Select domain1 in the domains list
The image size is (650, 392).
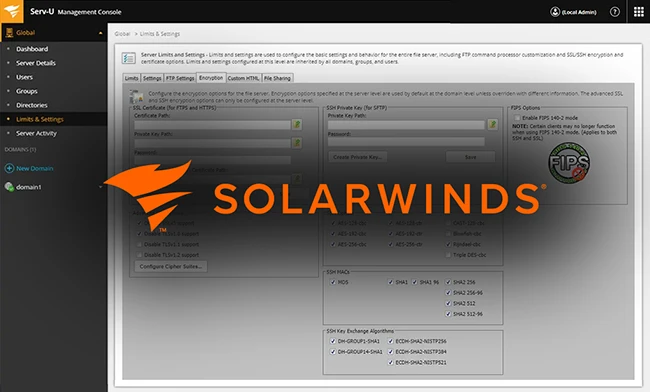29,187
